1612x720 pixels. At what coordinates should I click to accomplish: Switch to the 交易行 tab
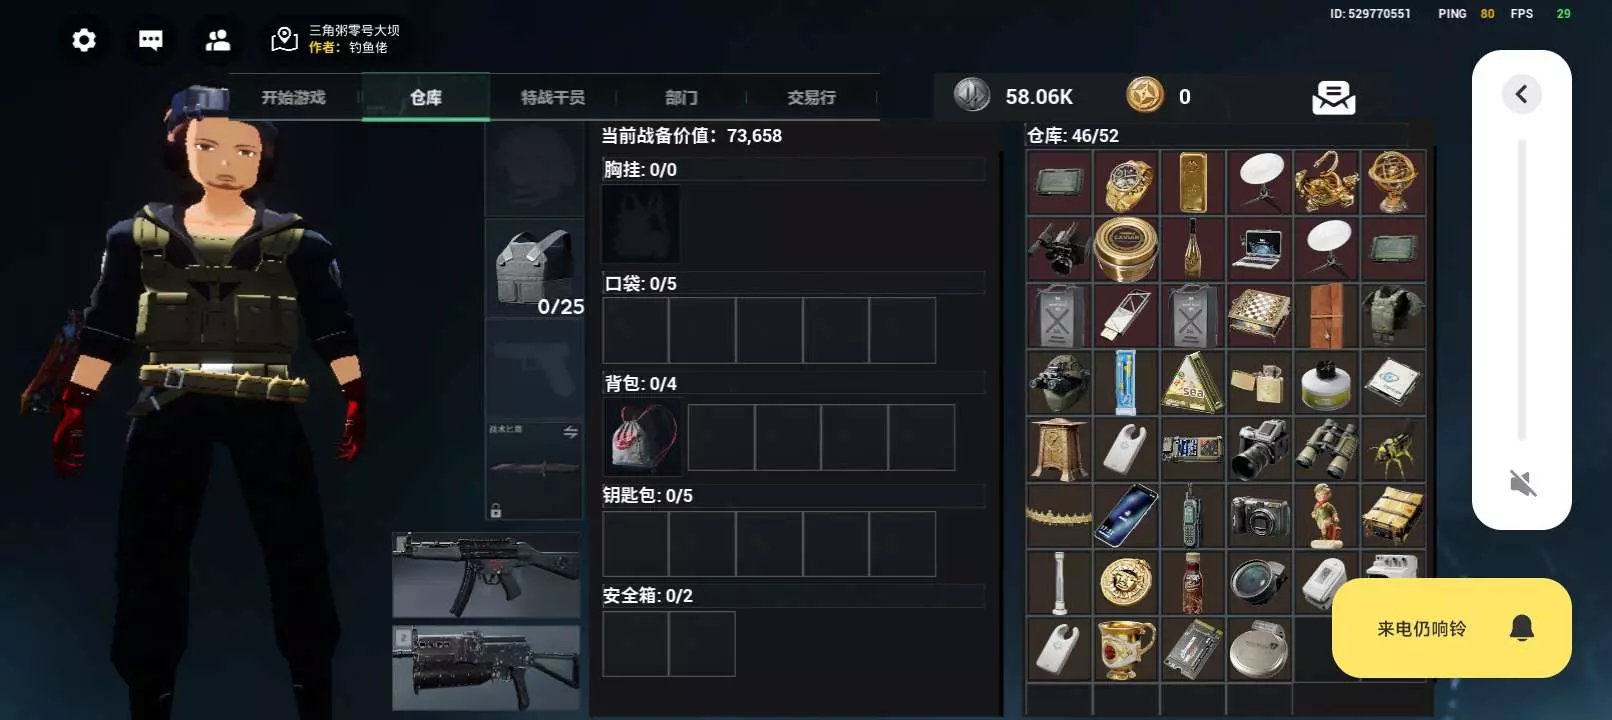[x=811, y=97]
